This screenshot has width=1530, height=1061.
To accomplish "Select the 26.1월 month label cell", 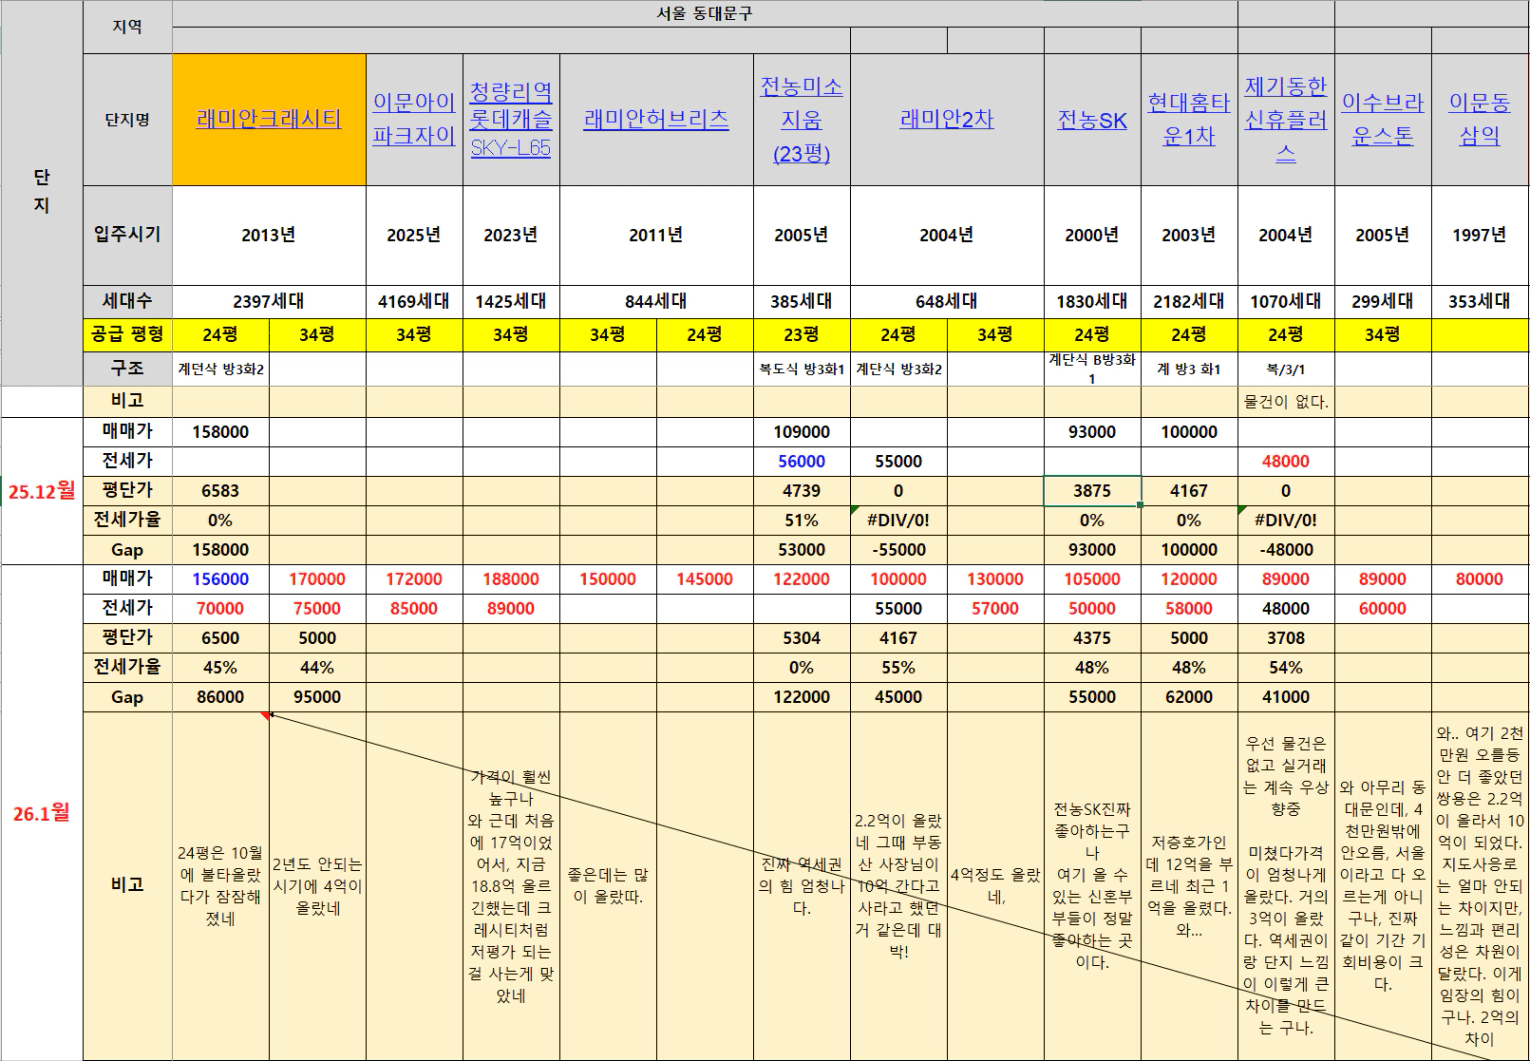I will [42, 813].
